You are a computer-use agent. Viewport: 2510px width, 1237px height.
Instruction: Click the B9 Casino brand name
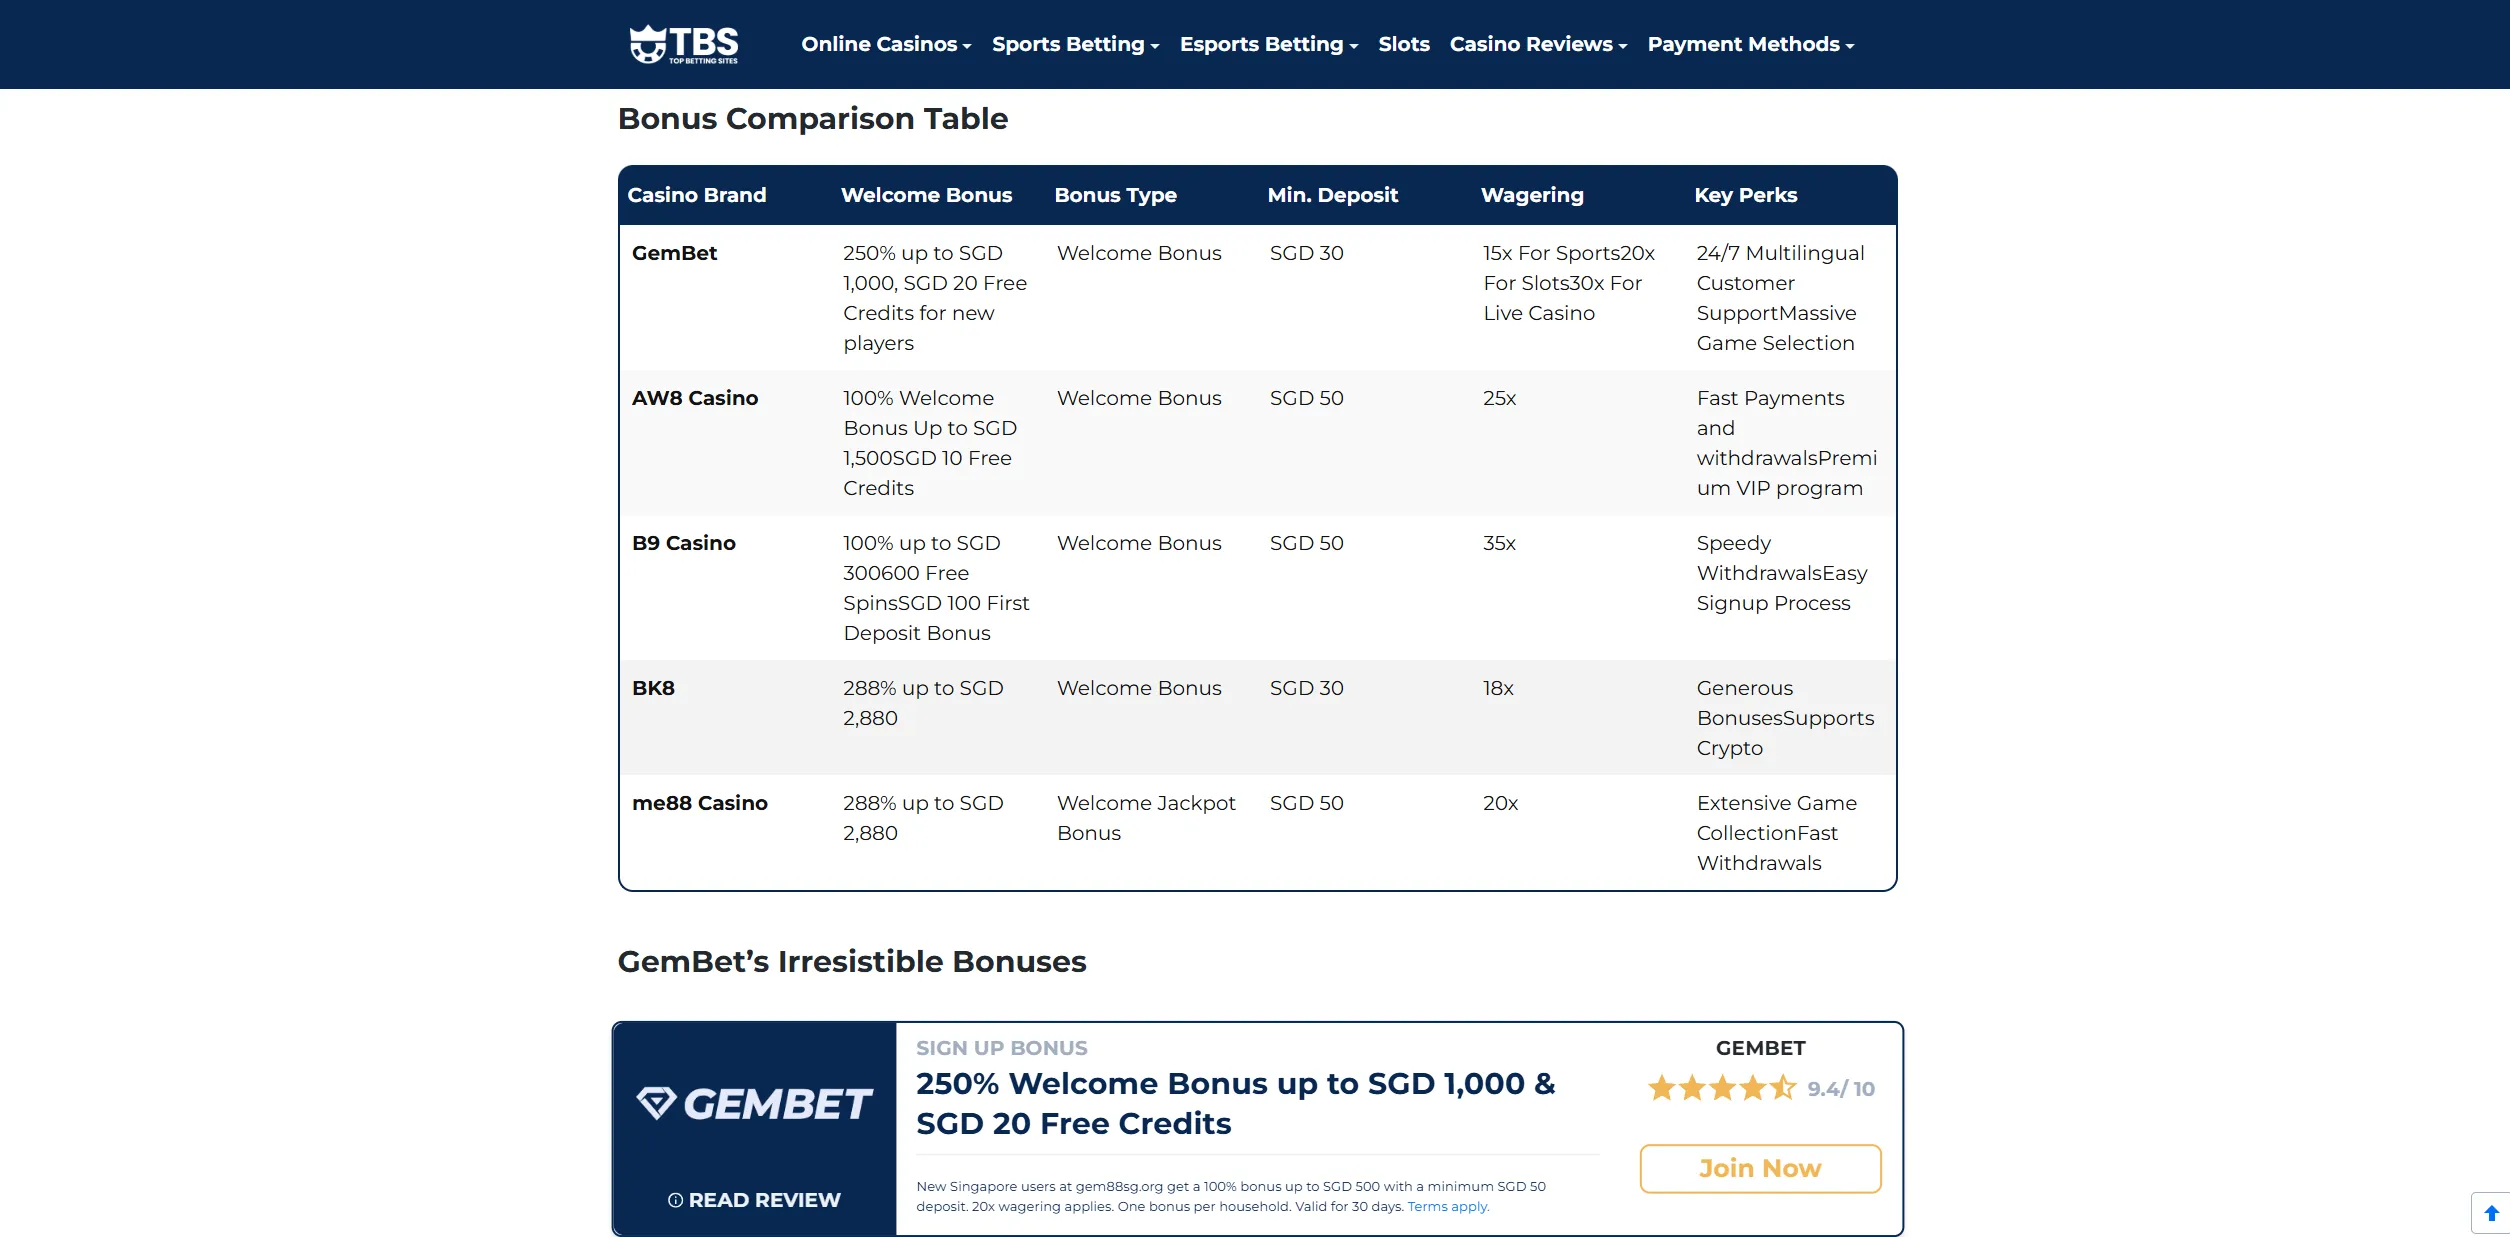(684, 543)
